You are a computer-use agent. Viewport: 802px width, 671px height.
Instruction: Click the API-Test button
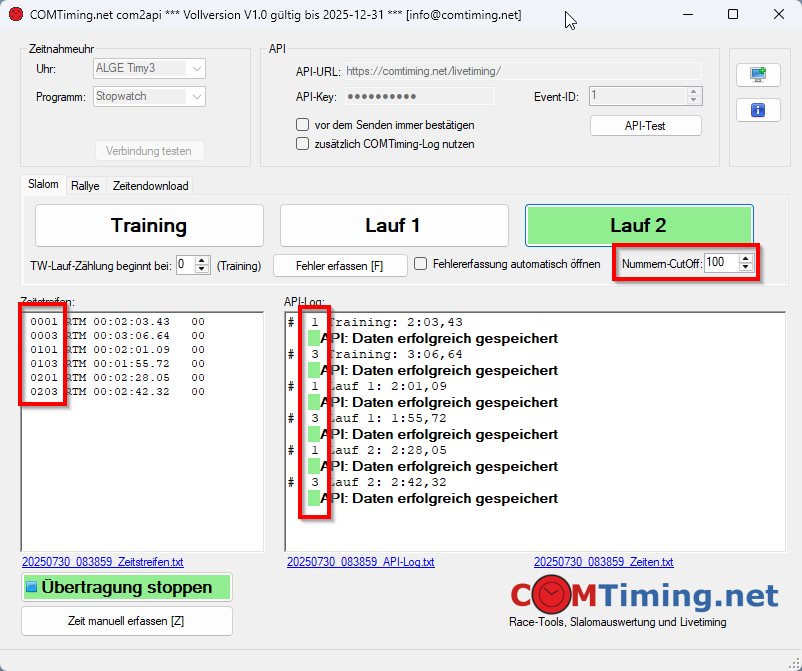(x=645, y=126)
